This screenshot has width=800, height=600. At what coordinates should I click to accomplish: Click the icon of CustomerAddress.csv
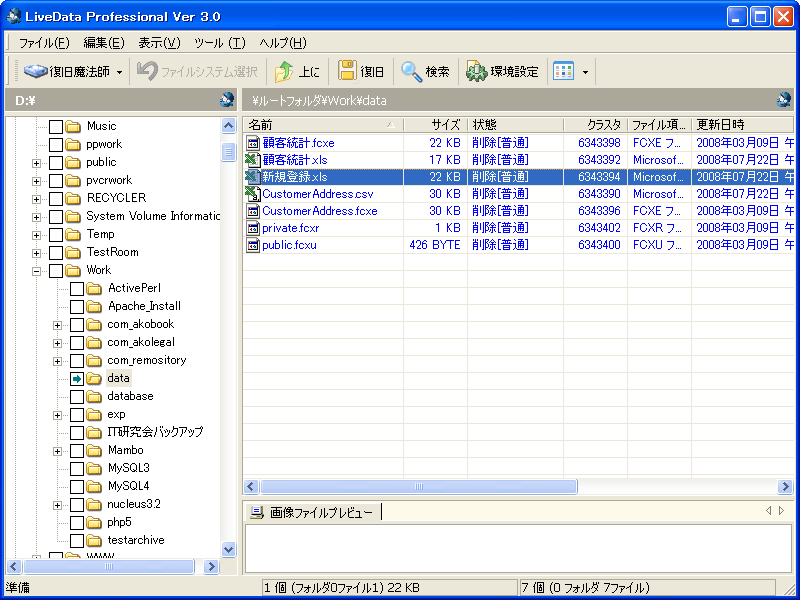(x=253, y=194)
